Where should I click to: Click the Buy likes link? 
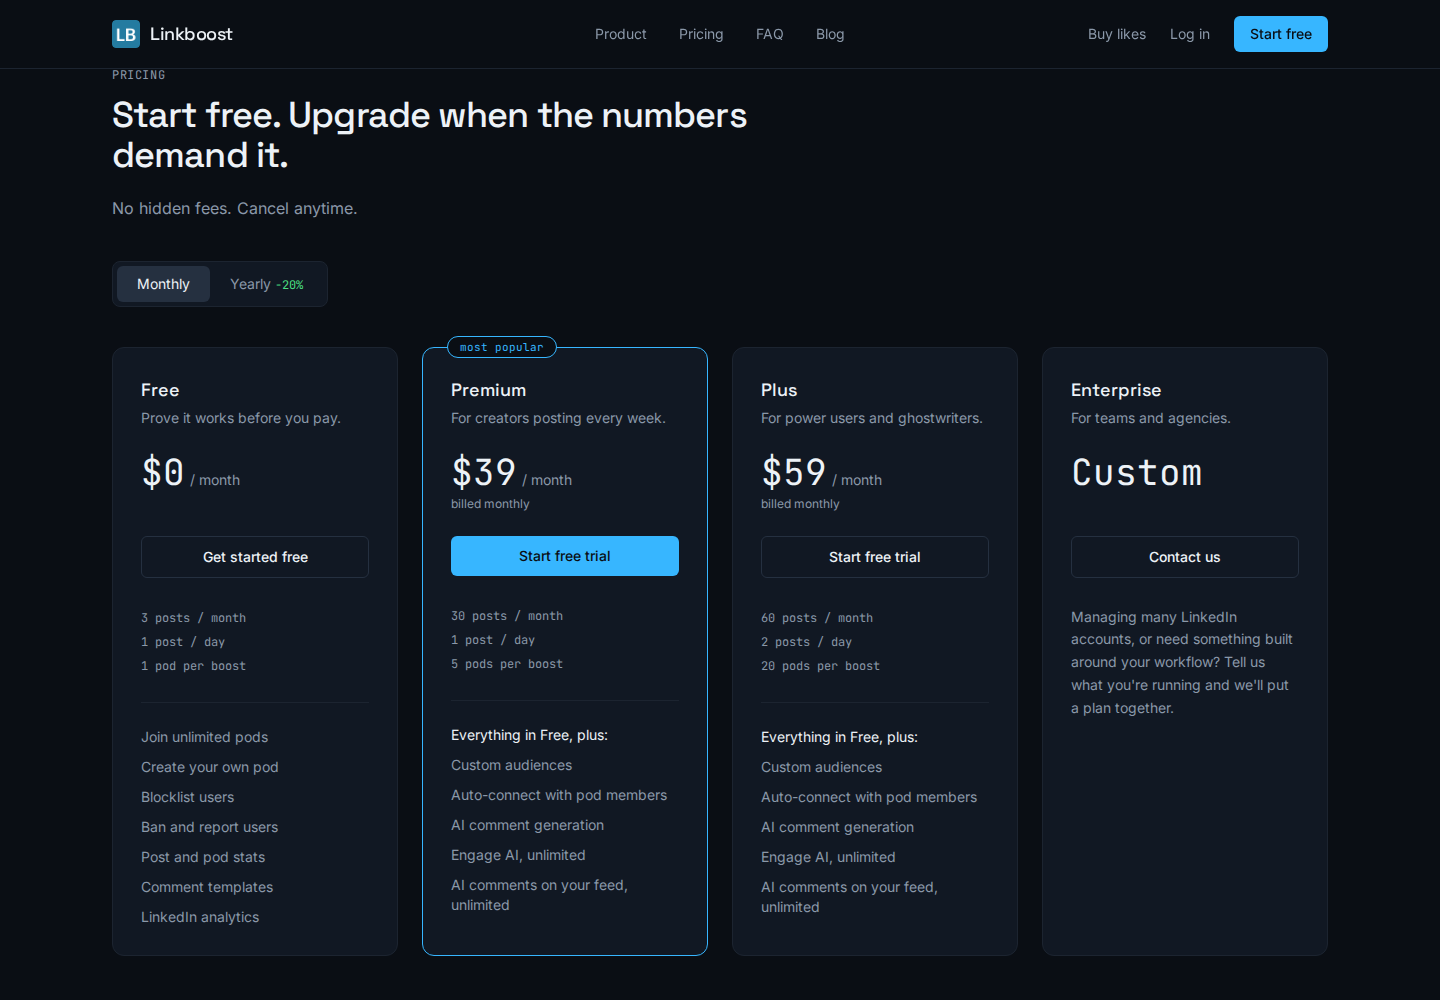tap(1117, 34)
